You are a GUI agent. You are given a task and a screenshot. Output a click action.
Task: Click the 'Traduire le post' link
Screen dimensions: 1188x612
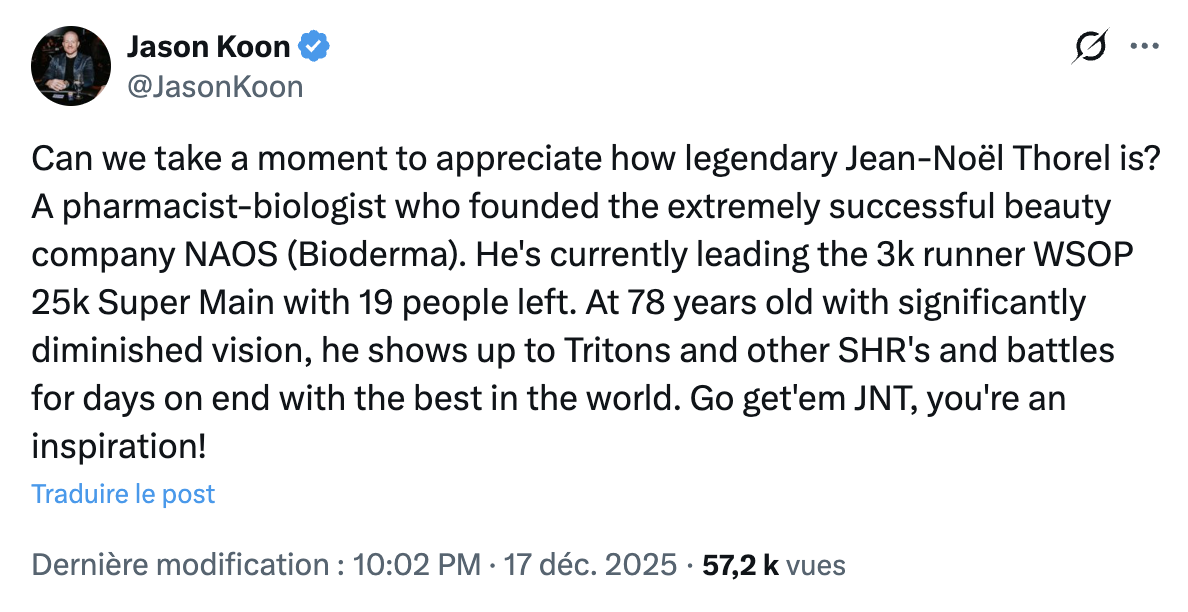coord(123,494)
